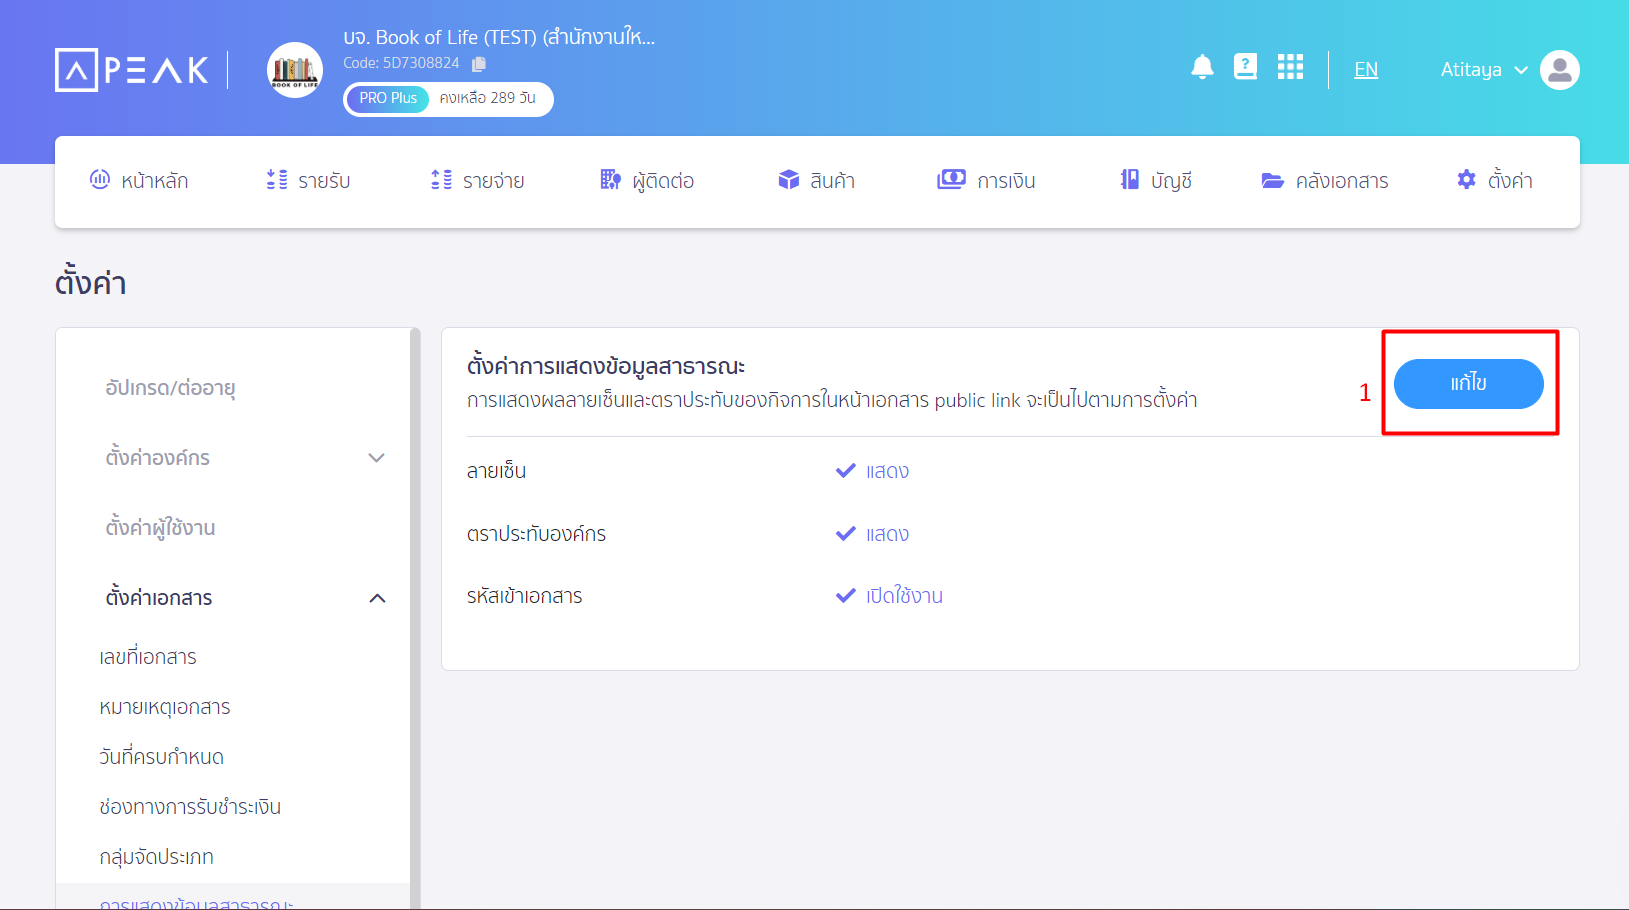Viewport: 1629px width, 910px height.
Task: Switch language to EN
Action: coord(1366,69)
